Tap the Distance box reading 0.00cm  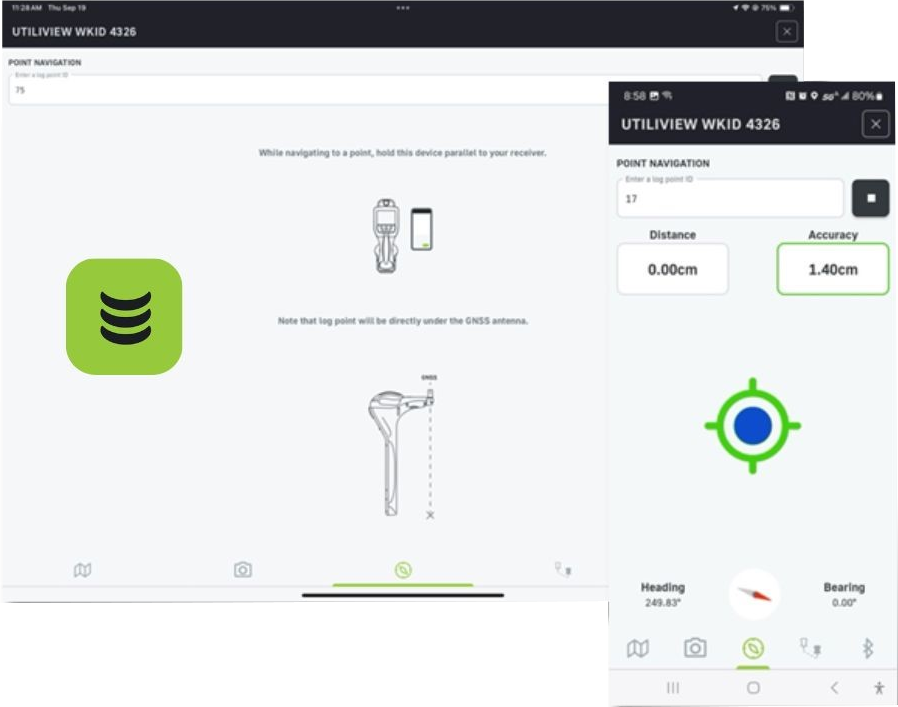pyautogui.click(x=672, y=269)
